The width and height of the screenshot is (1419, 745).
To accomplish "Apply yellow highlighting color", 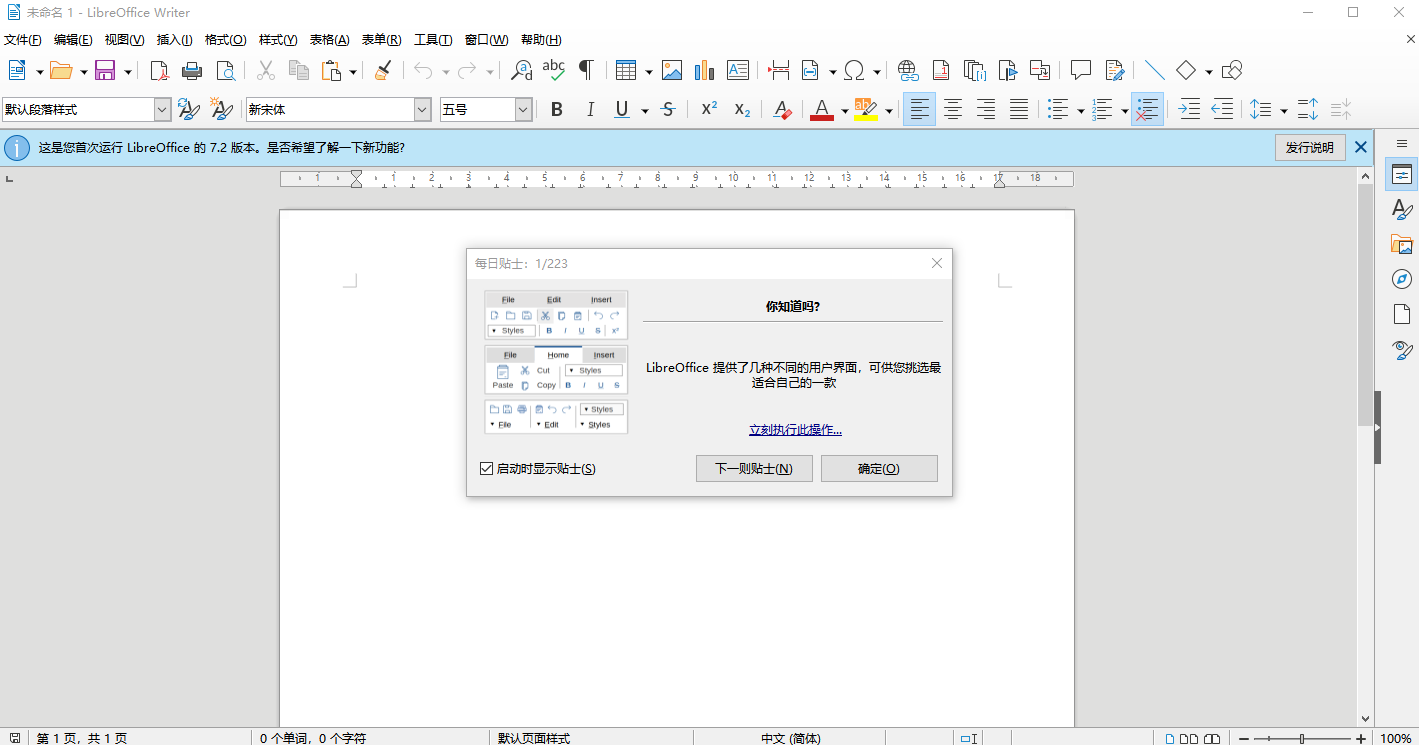I will point(865,110).
